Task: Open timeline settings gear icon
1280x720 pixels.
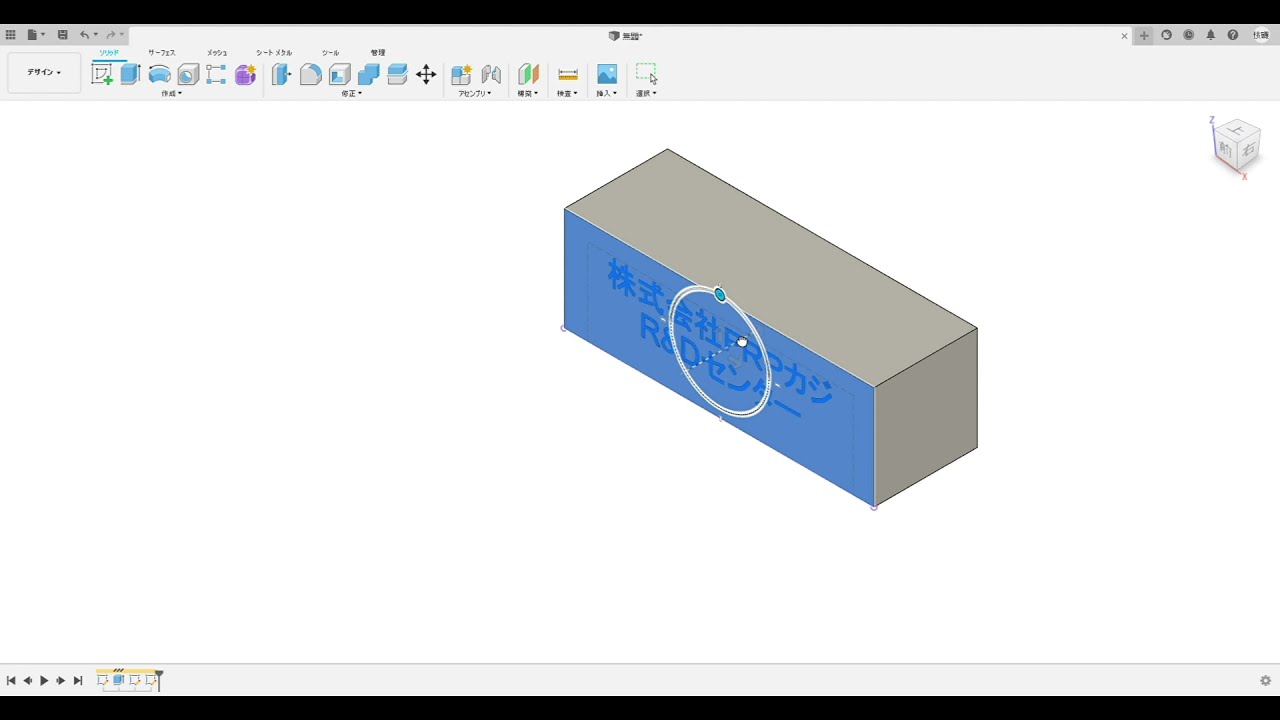Action: pos(1265,680)
